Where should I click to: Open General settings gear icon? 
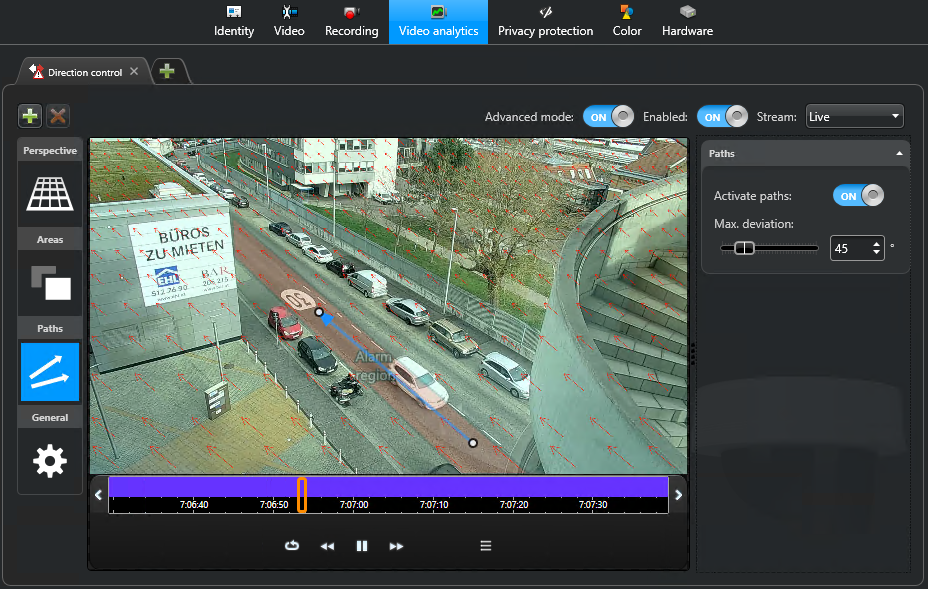point(50,460)
